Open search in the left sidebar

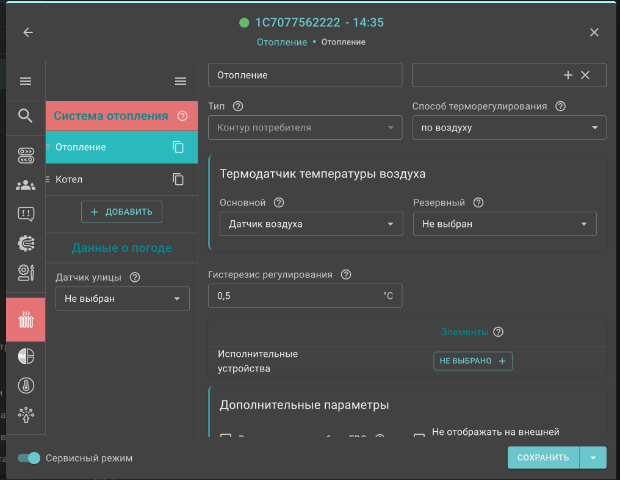26,116
